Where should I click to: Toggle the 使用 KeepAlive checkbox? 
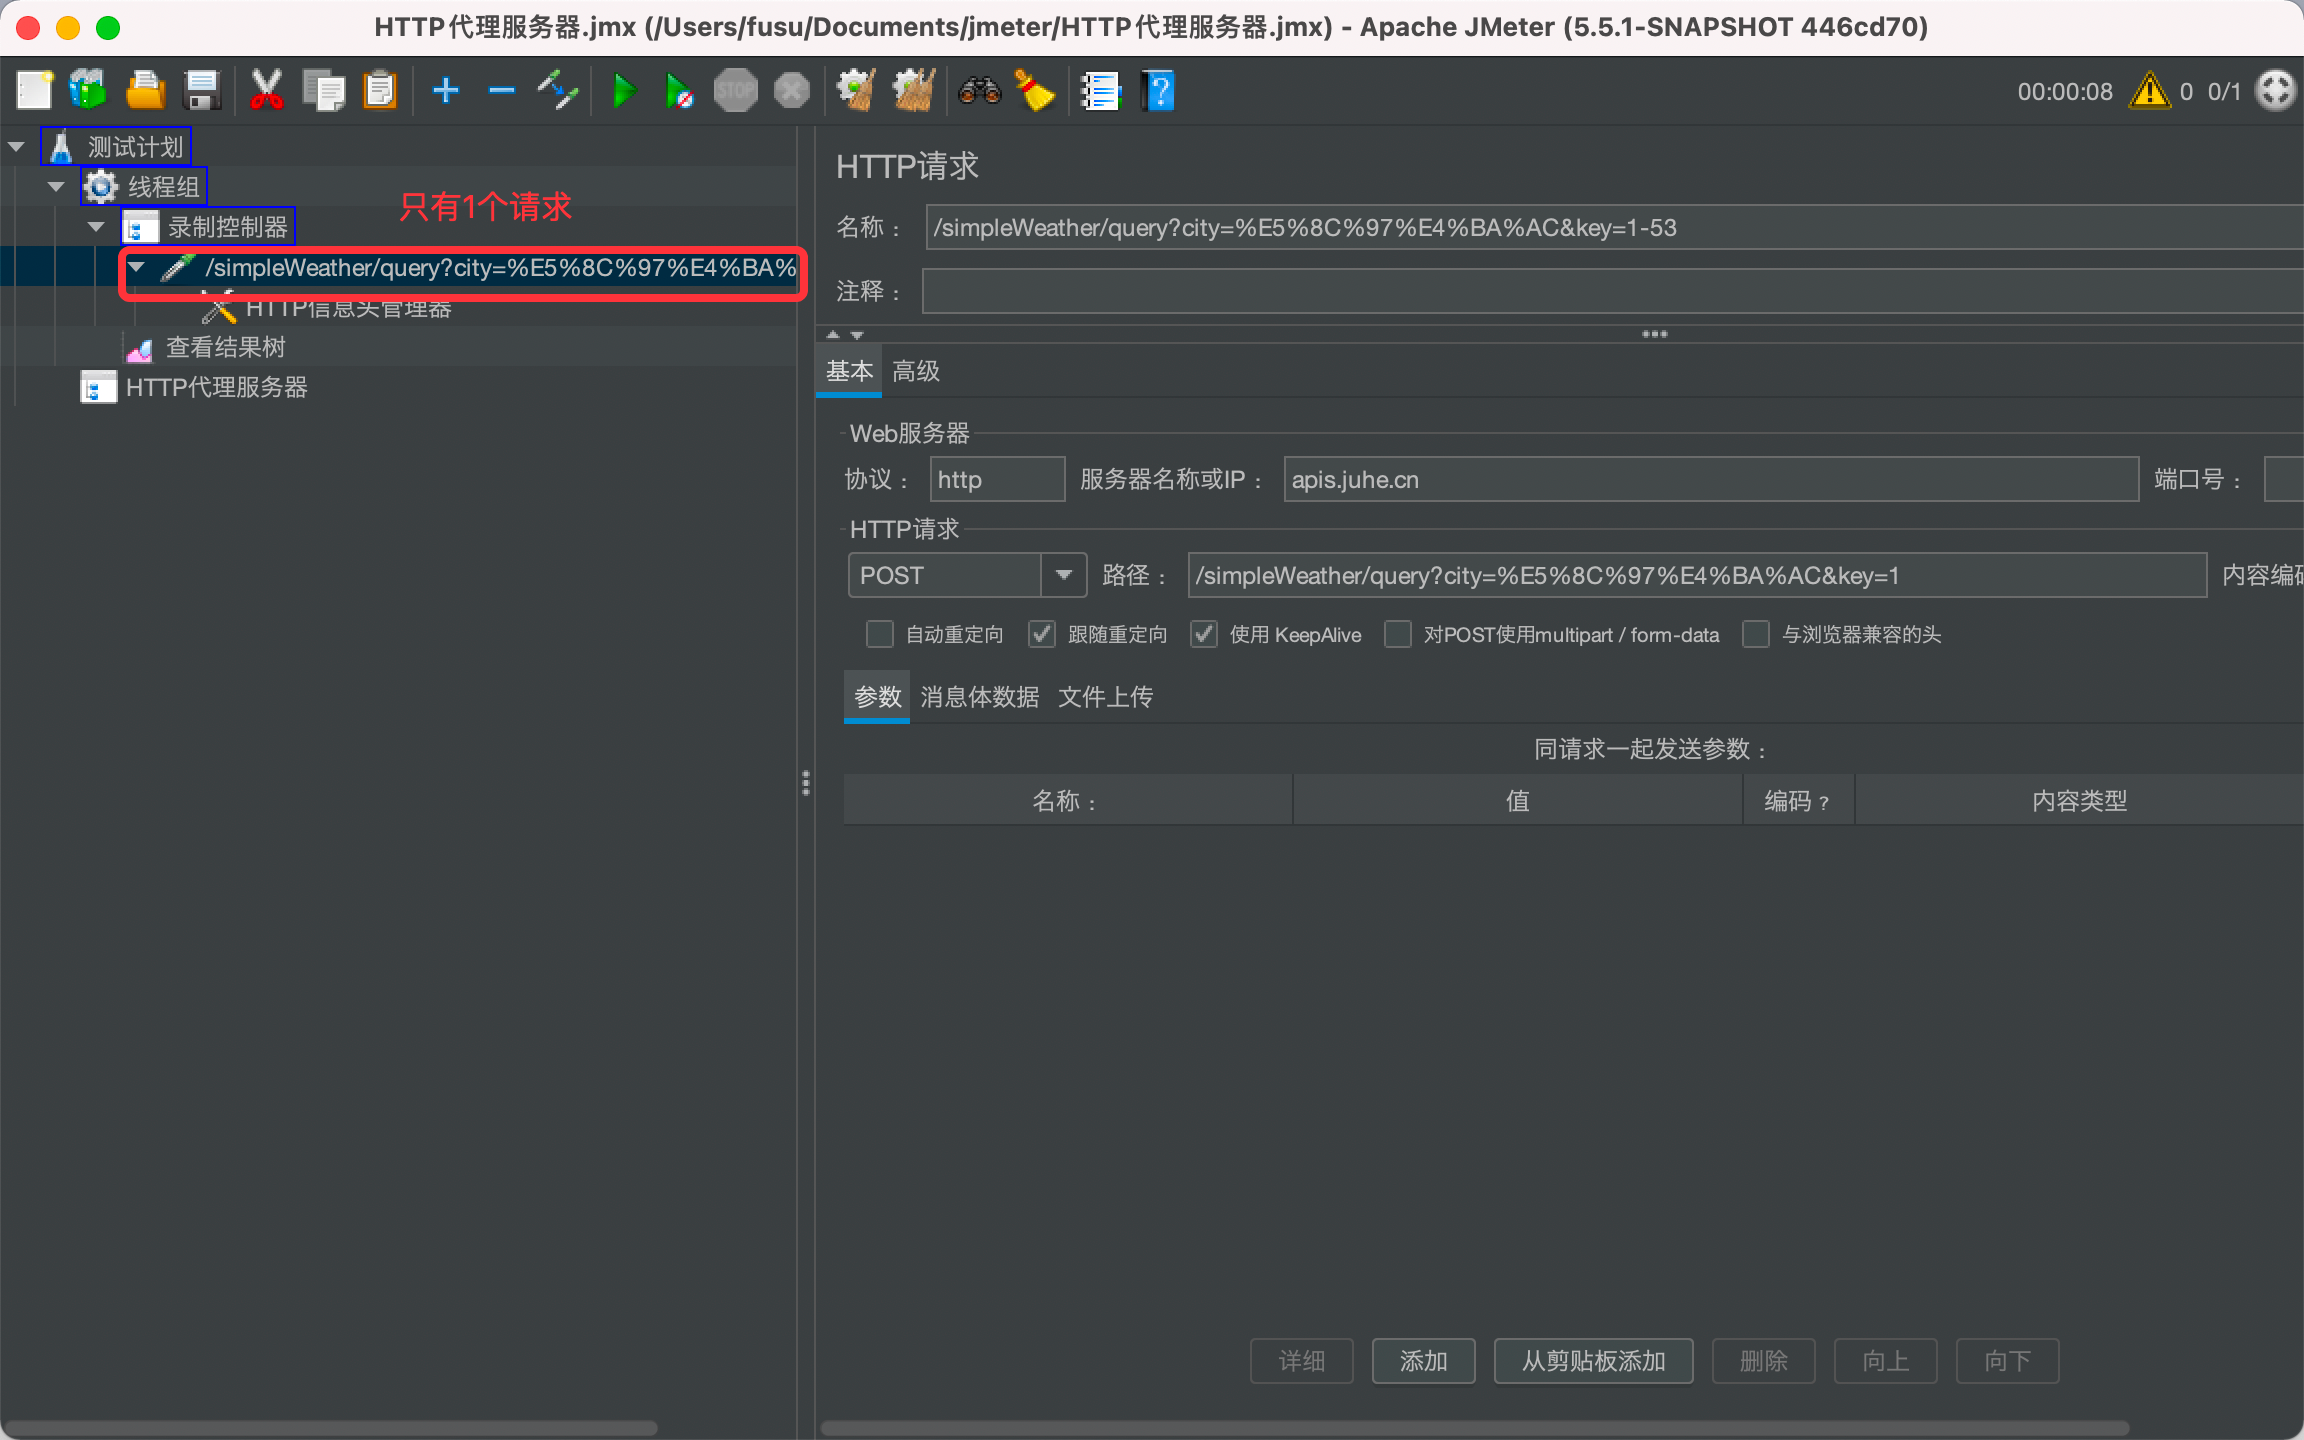point(1204,634)
